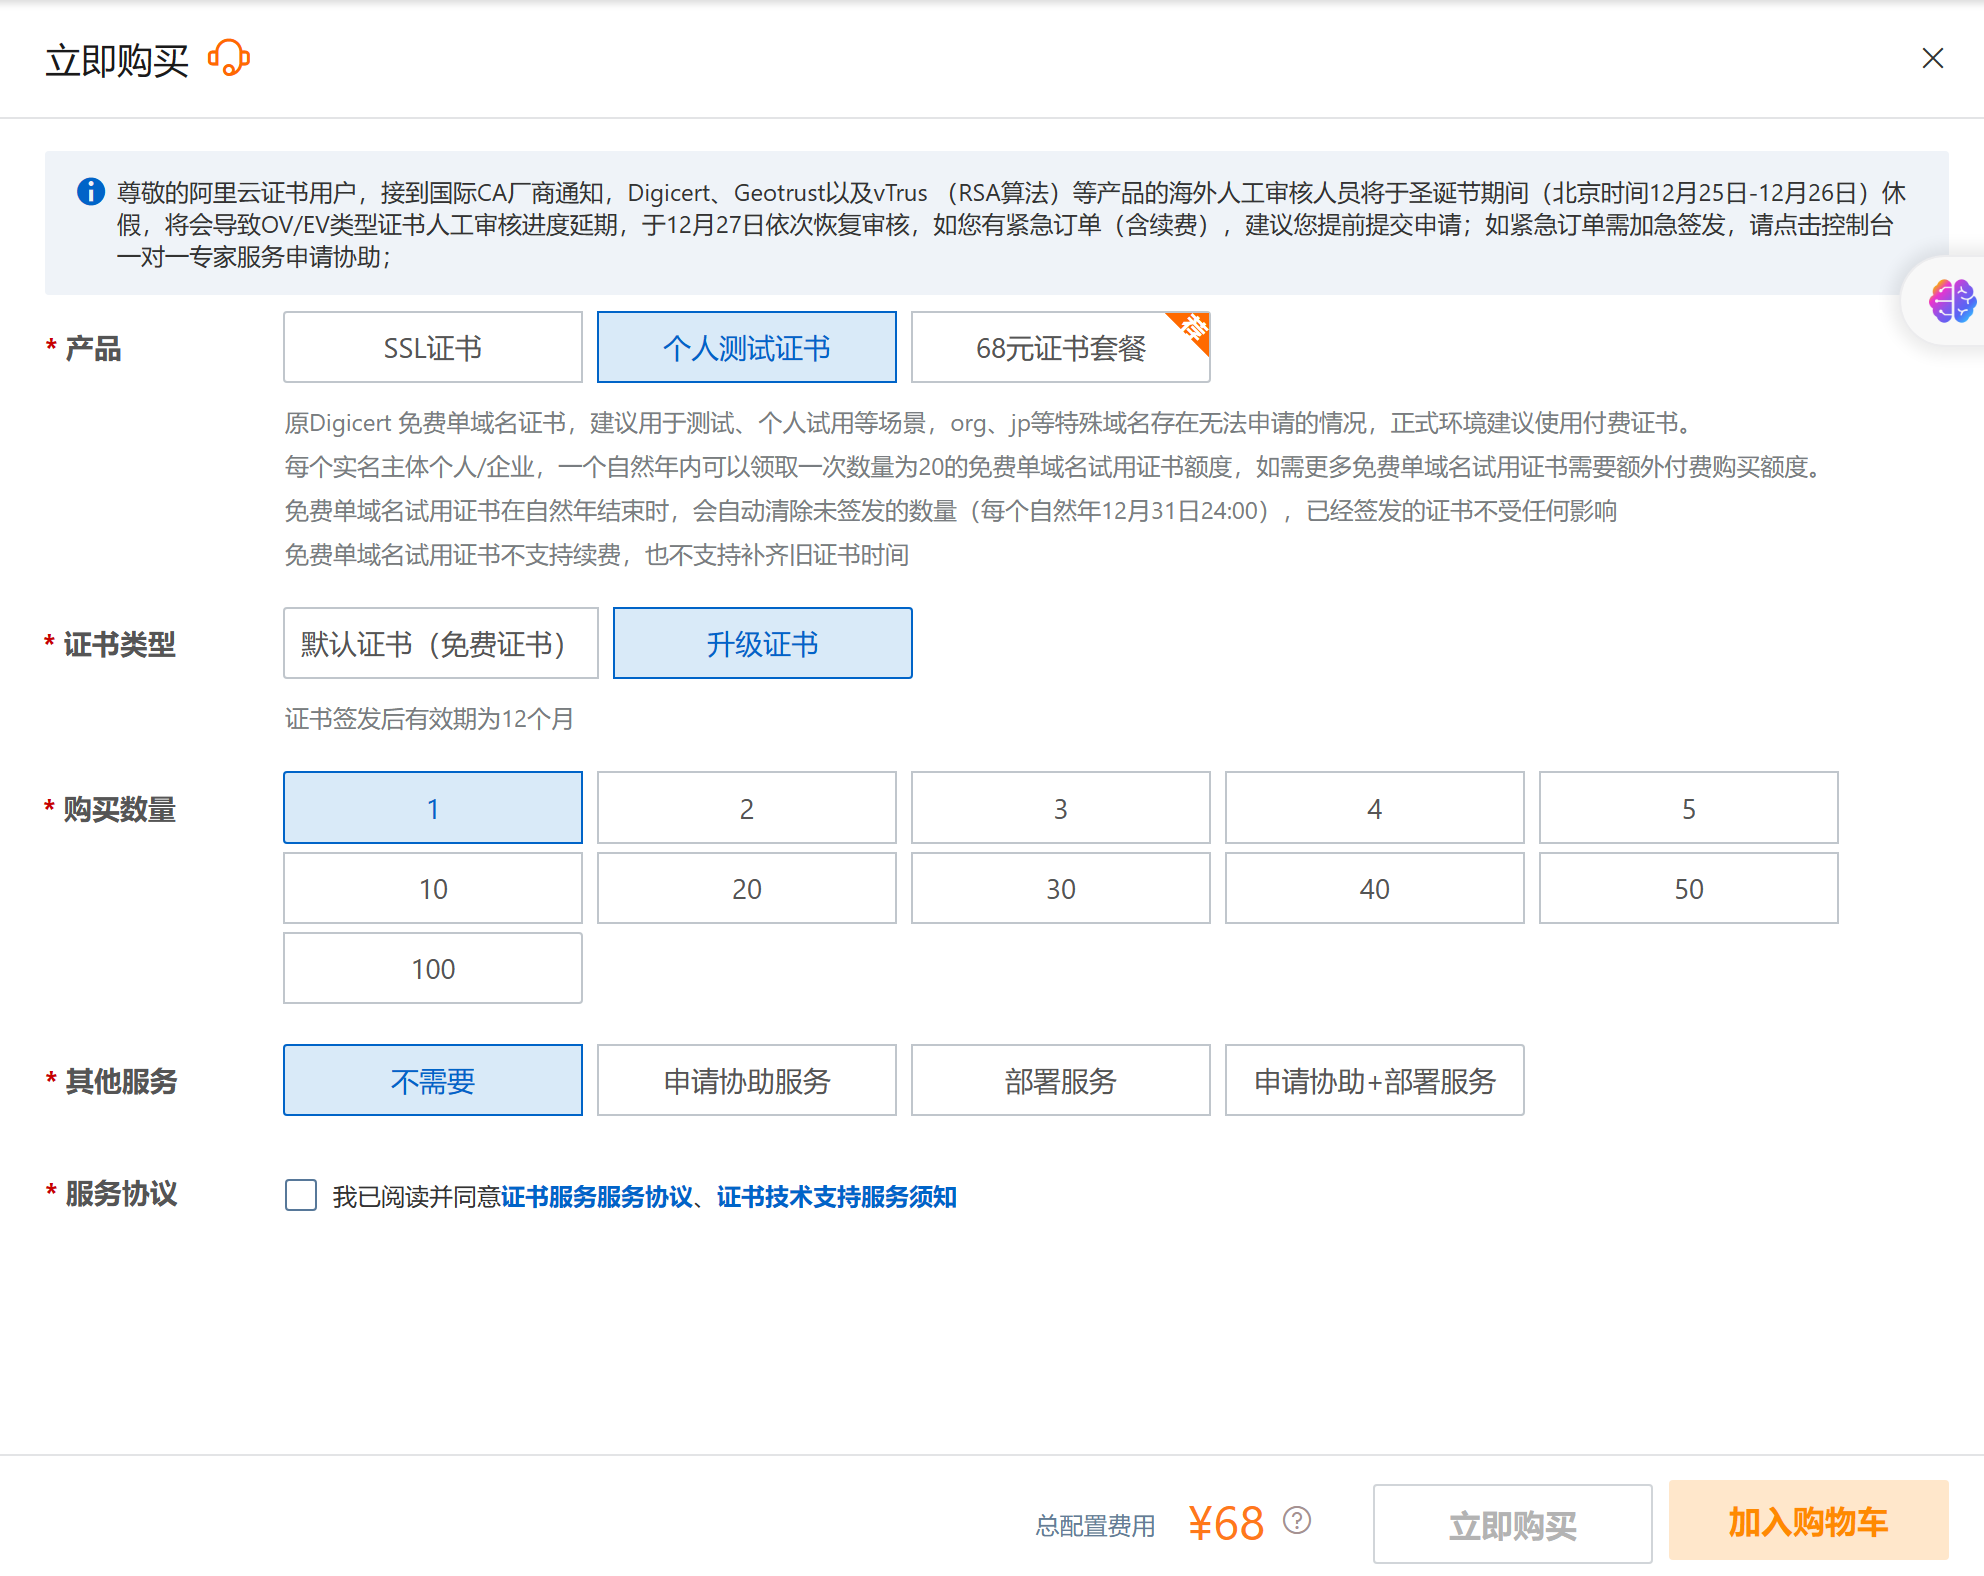Open the 证书技术支持服务须知 link
The image size is (1984, 1576).
click(837, 1196)
